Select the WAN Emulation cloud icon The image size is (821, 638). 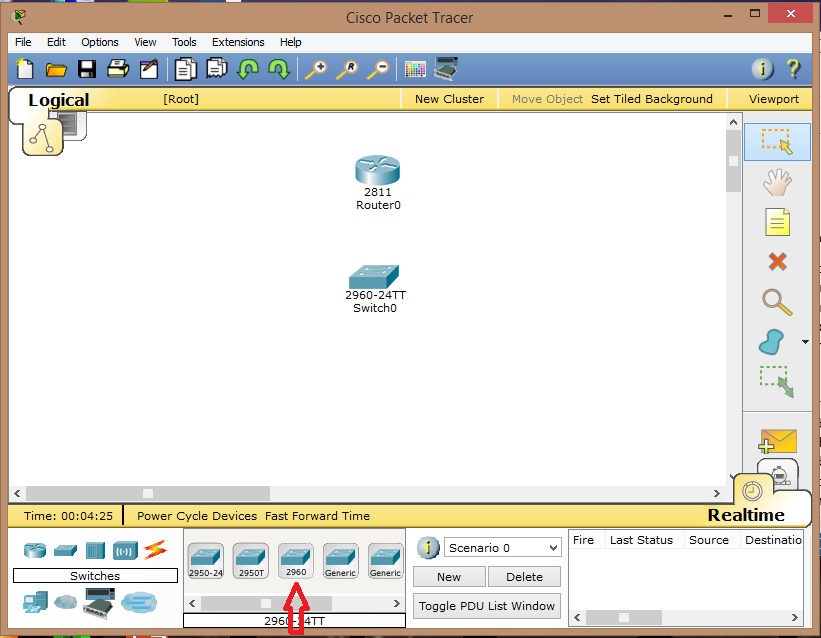[65, 602]
